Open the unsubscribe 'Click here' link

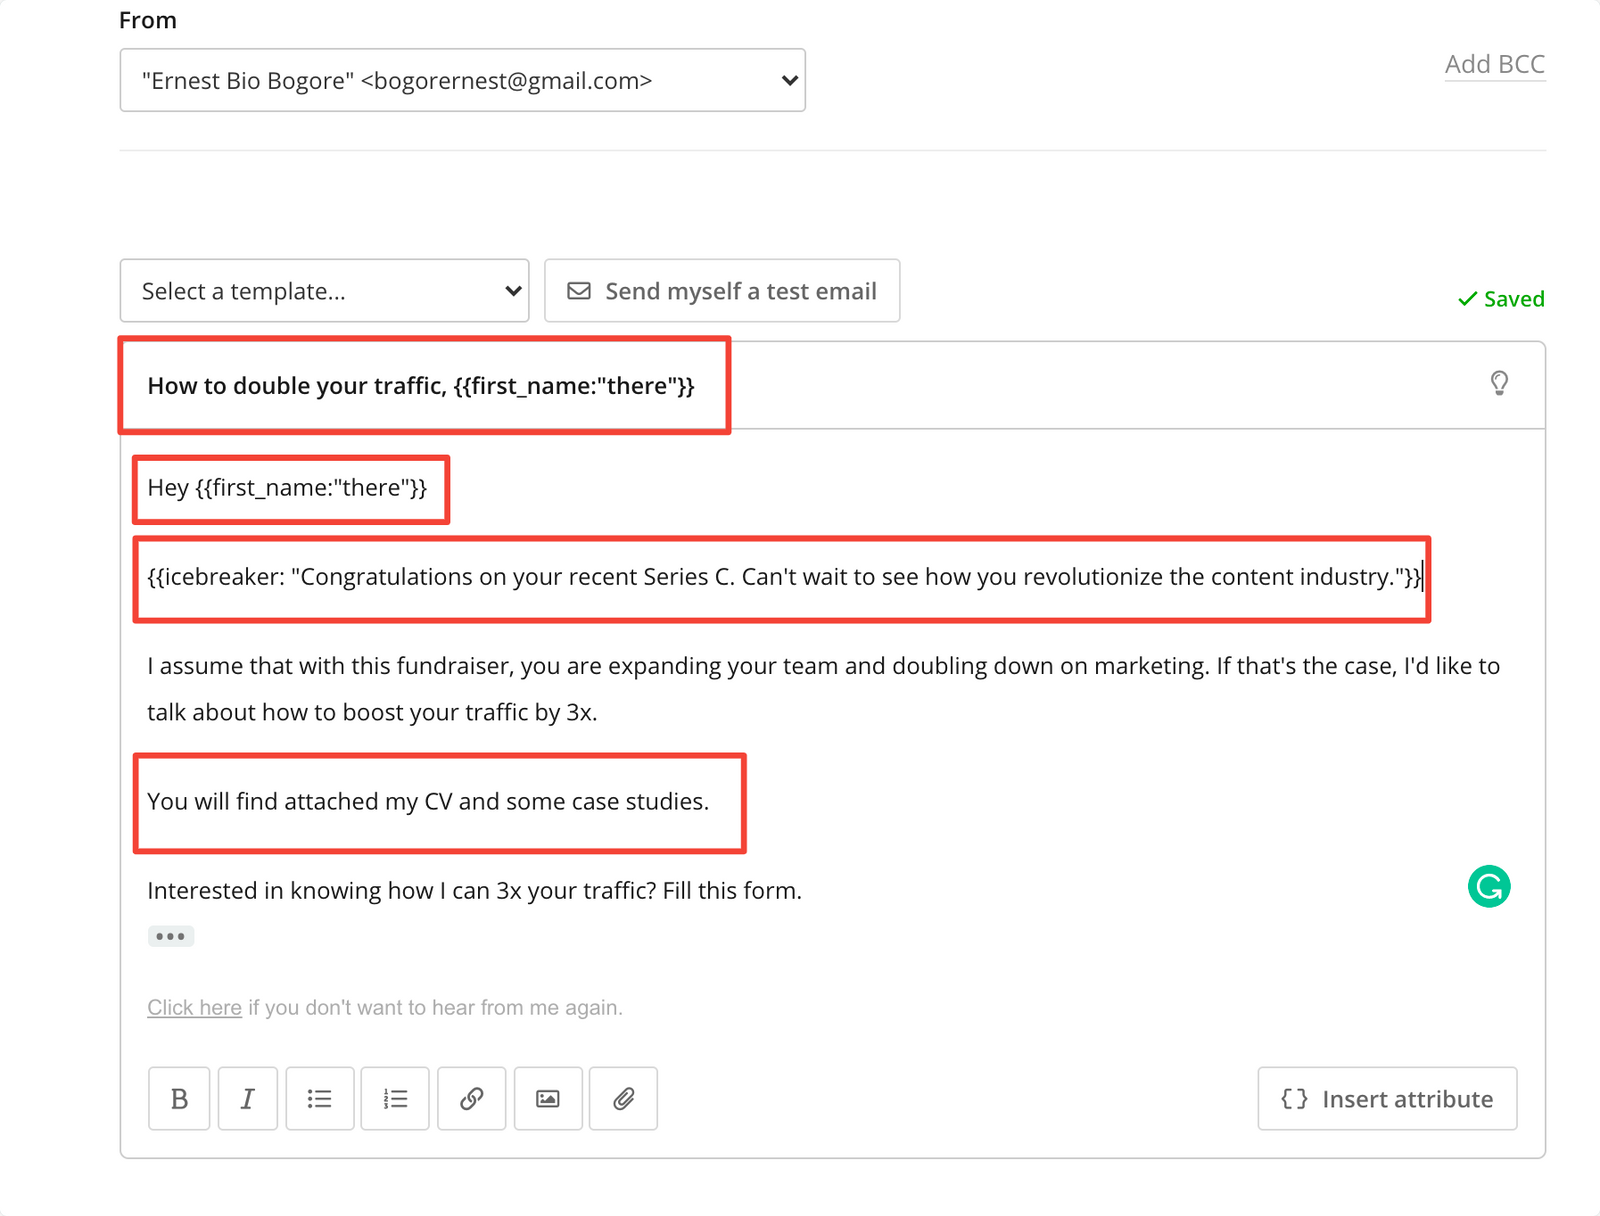click(193, 1007)
